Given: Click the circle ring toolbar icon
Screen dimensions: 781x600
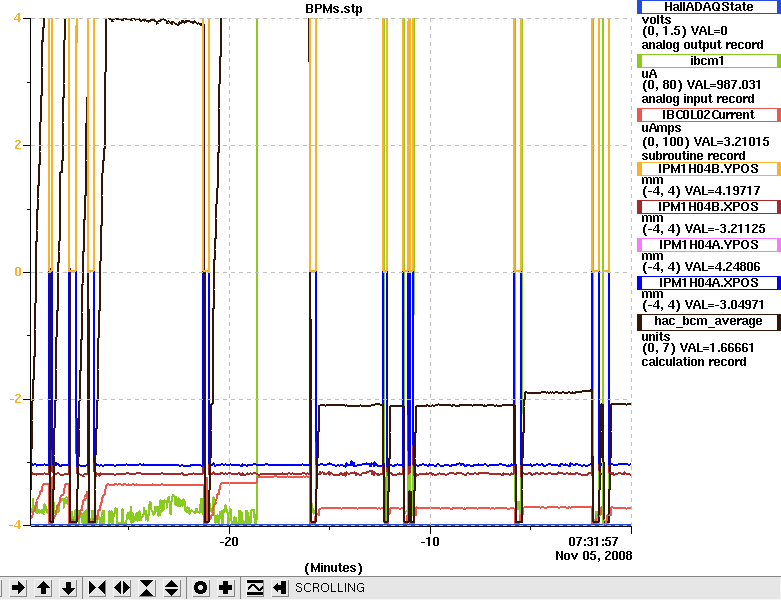Looking at the screenshot, I should [201, 588].
